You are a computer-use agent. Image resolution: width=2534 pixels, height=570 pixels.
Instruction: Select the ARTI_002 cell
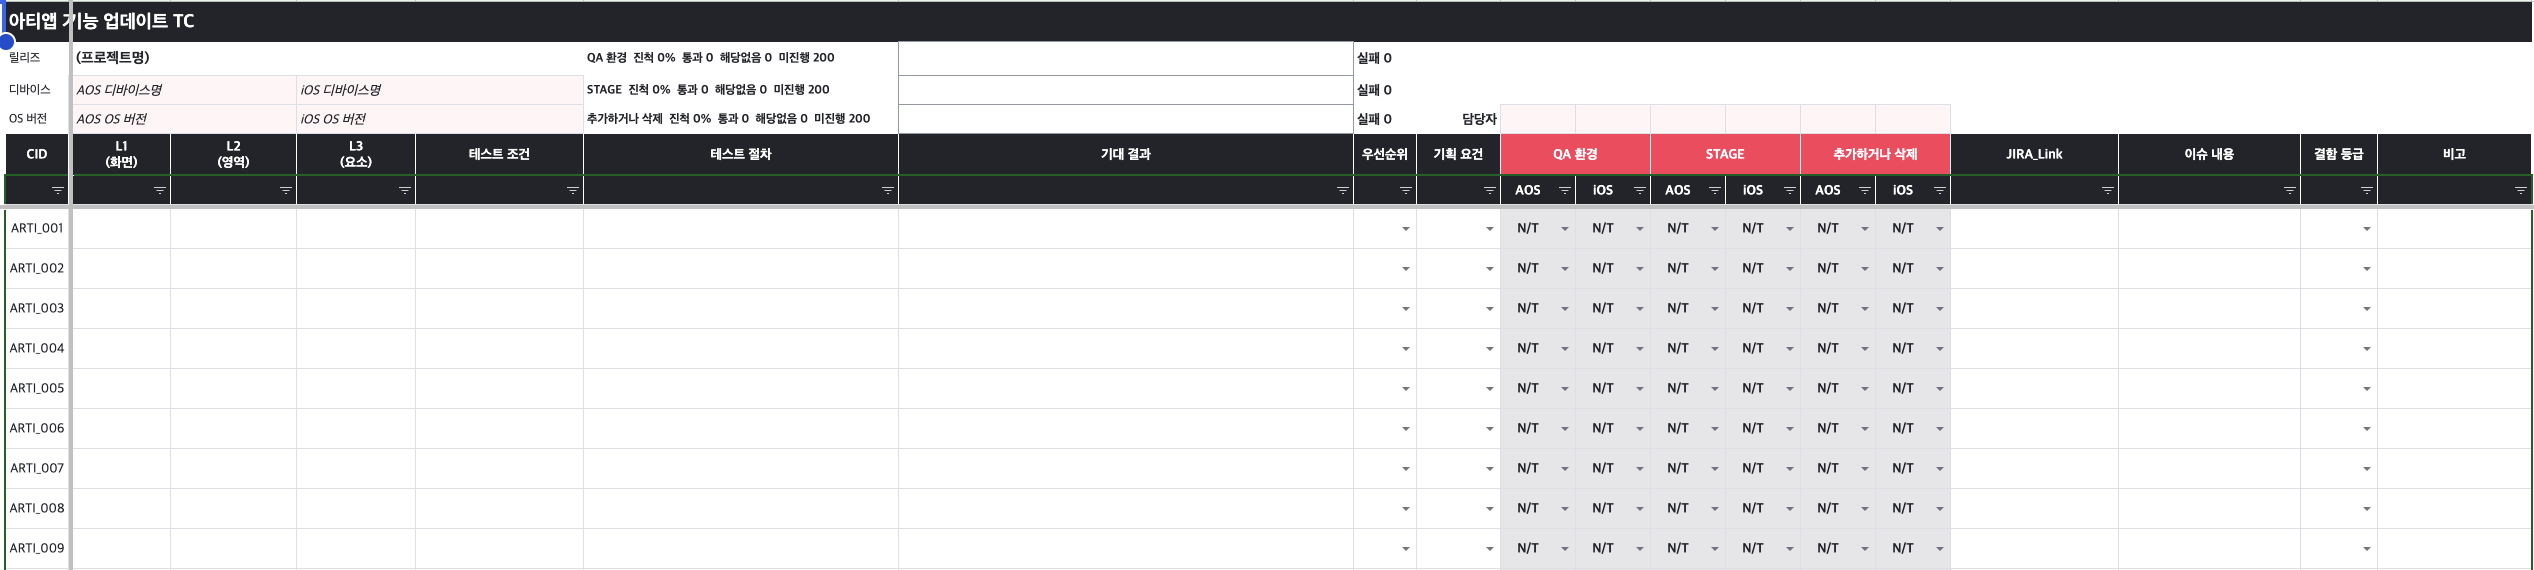[x=37, y=268]
